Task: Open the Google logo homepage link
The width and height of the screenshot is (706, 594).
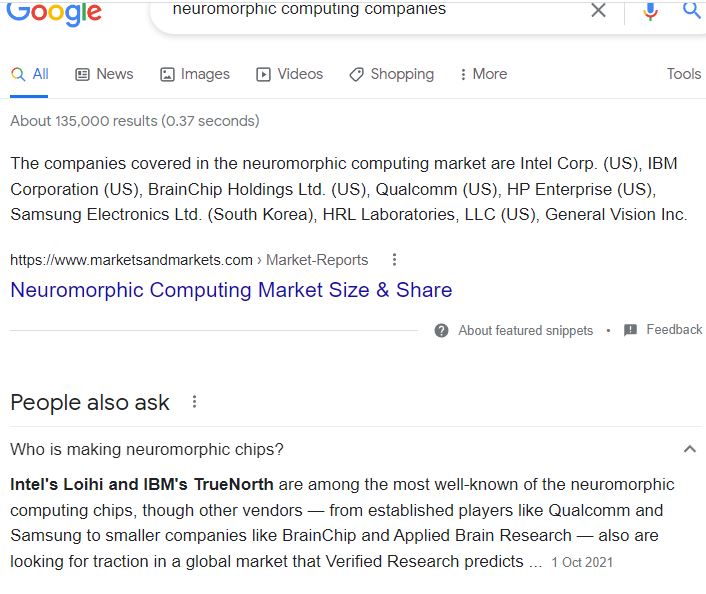Action: pyautogui.click(x=54, y=13)
